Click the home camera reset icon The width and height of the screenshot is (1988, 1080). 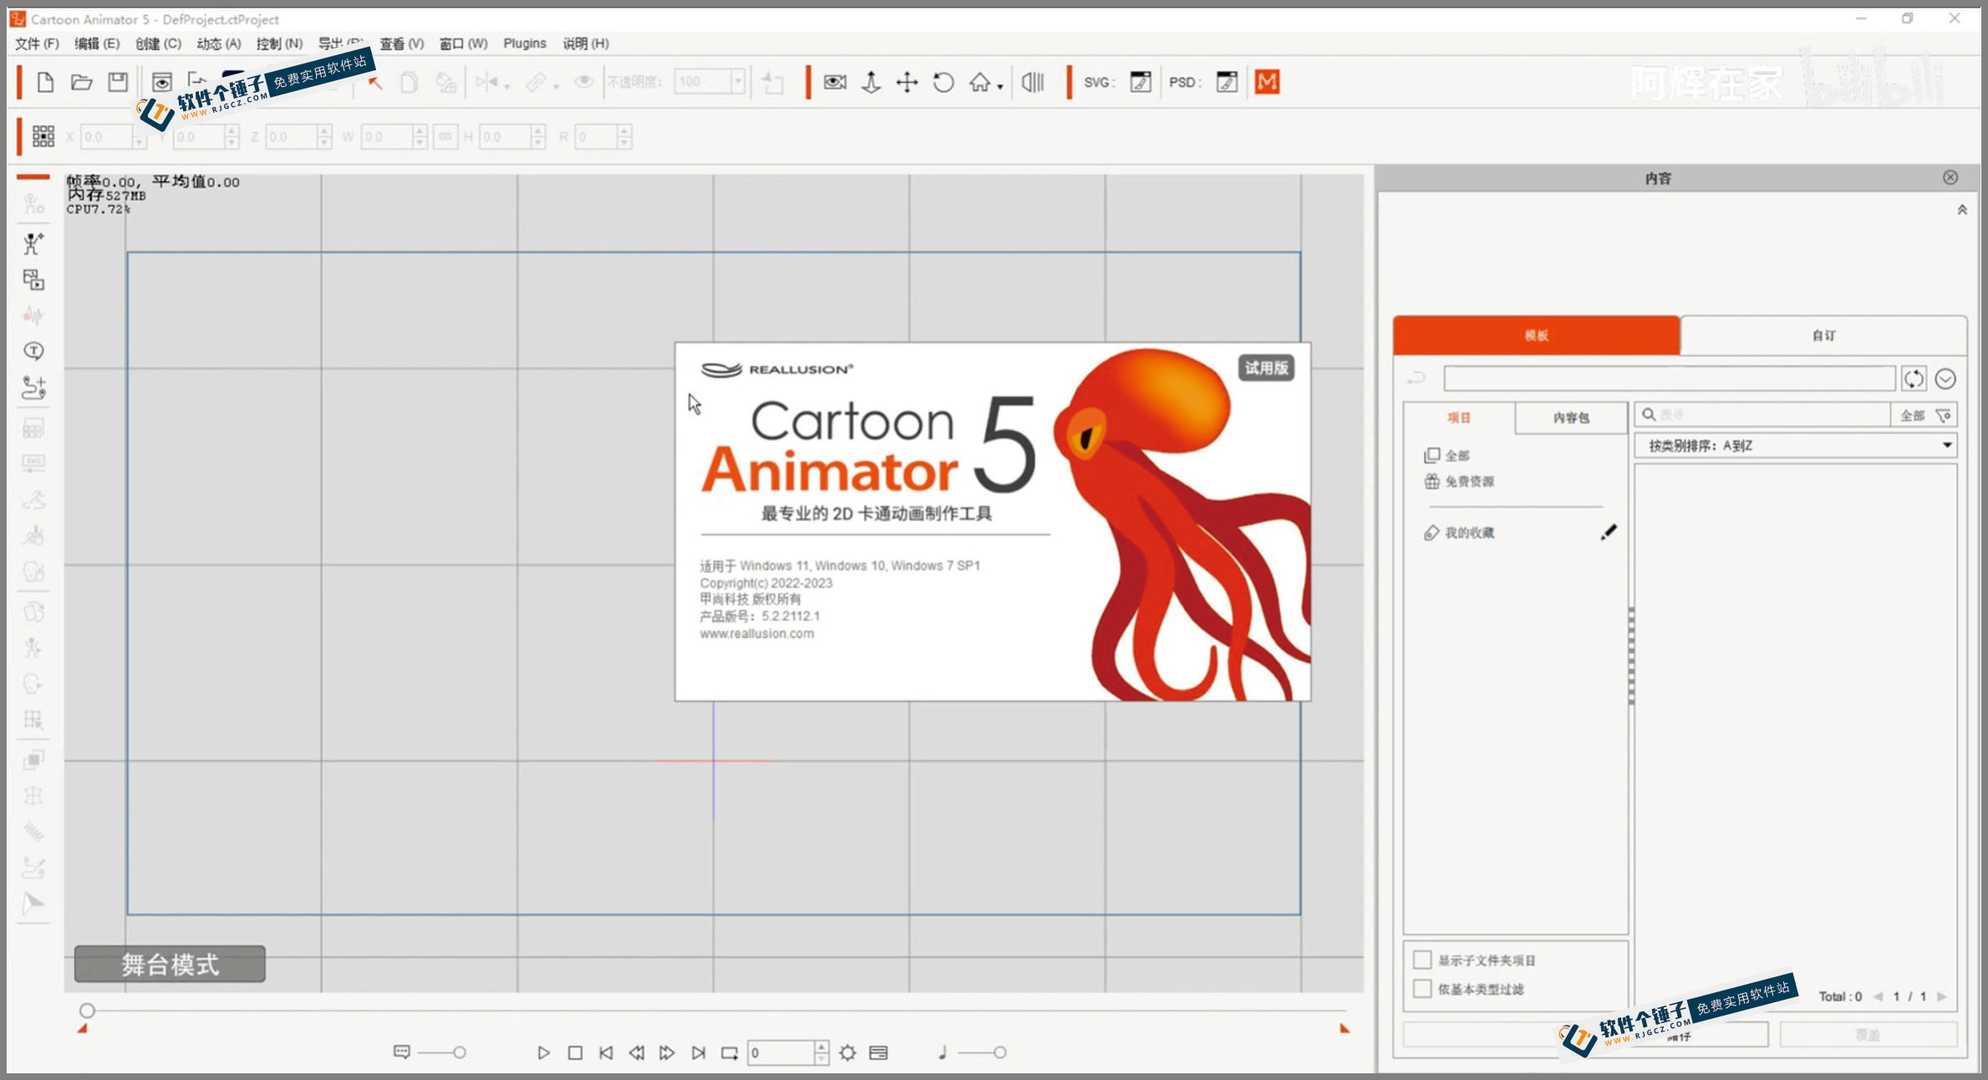[x=979, y=82]
